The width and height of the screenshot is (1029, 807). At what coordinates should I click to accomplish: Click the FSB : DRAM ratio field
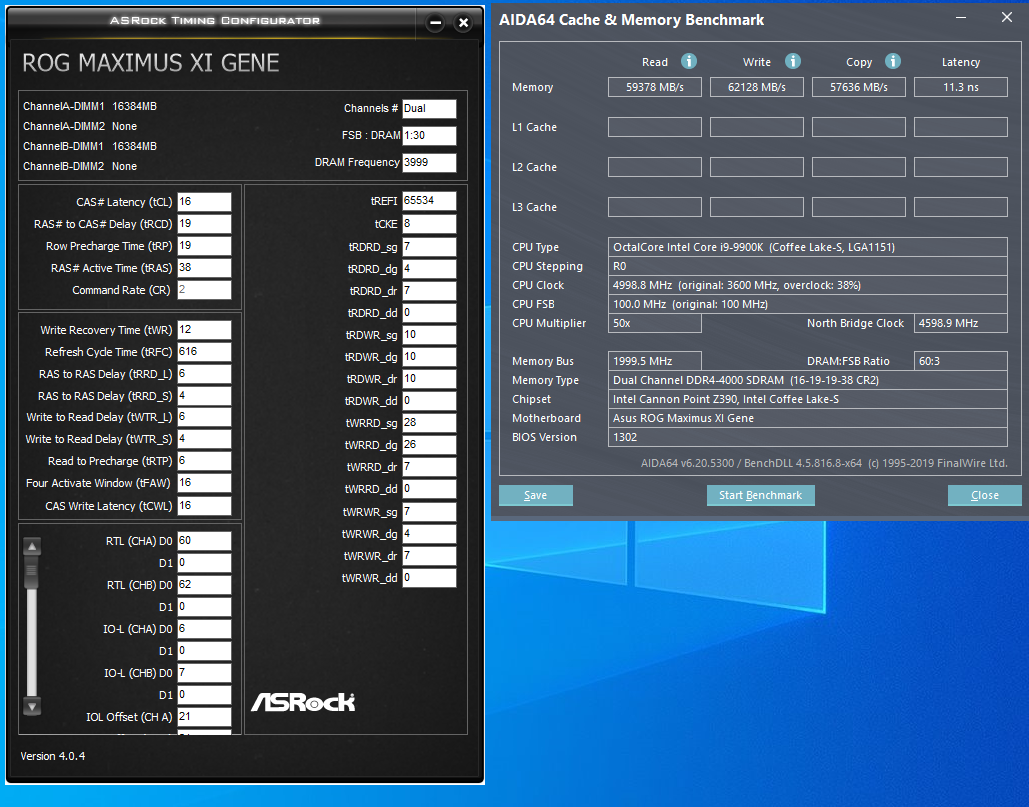429,135
